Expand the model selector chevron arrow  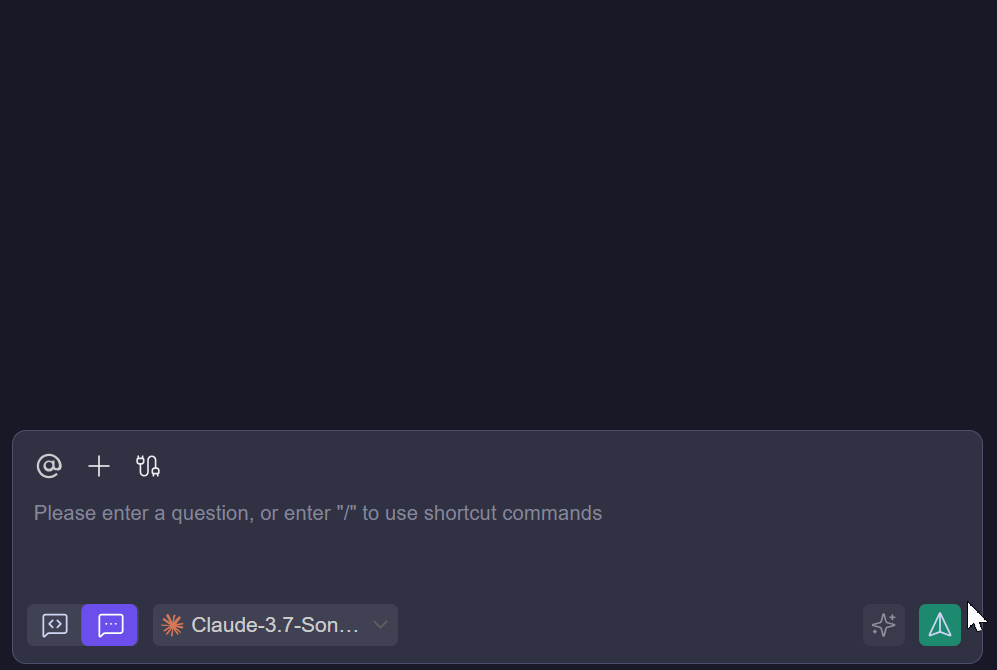[x=380, y=625]
